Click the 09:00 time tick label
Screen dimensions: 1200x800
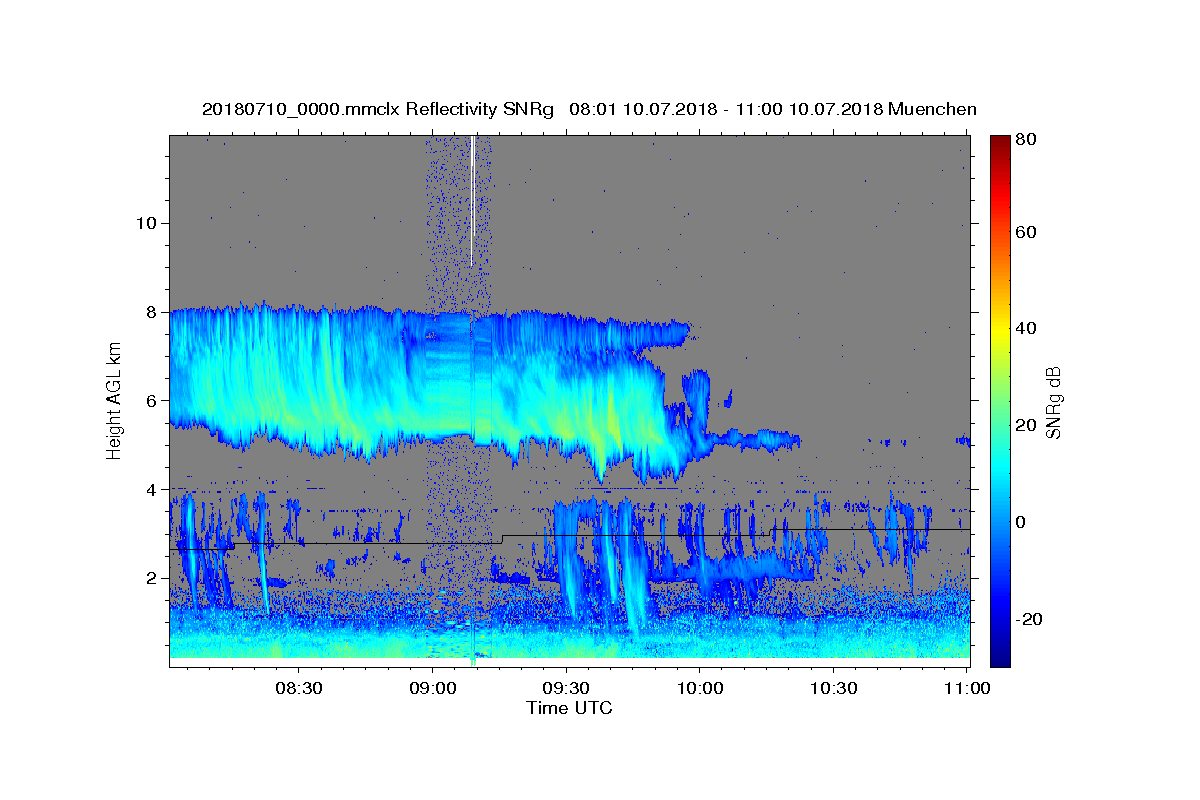pyautogui.click(x=433, y=689)
